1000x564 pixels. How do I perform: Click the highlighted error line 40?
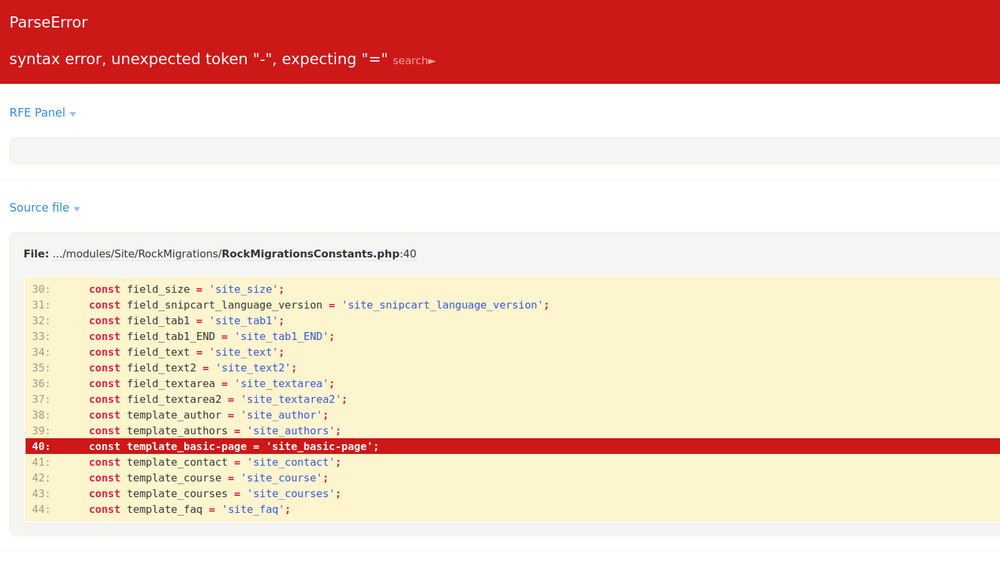click(233, 447)
